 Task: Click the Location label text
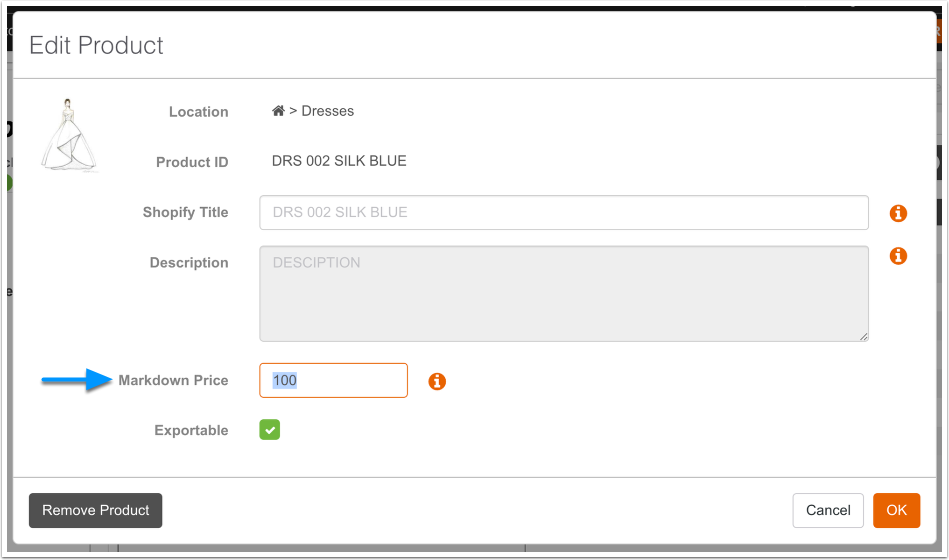pyautogui.click(x=198, y=112)
